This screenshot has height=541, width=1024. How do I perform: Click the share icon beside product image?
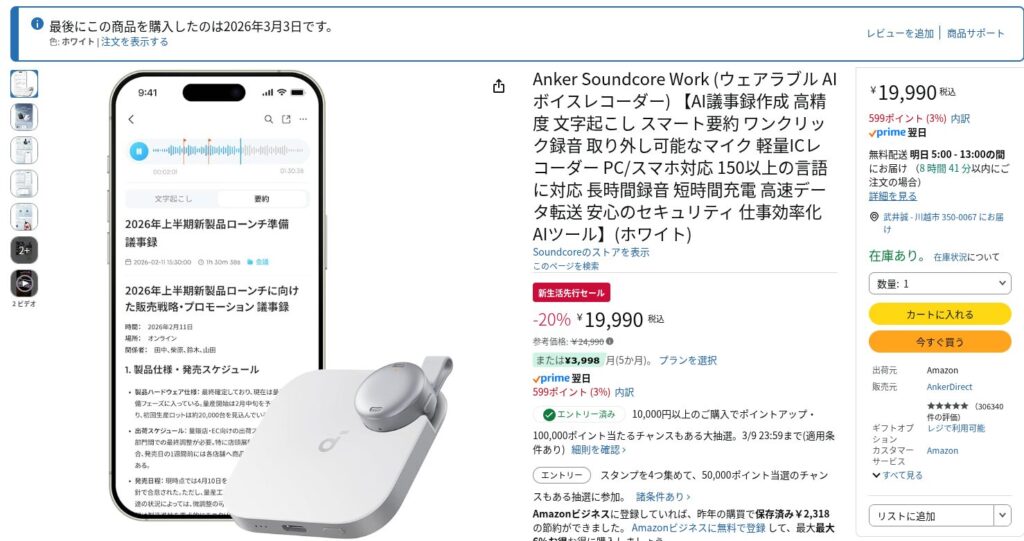pos(499,86)
